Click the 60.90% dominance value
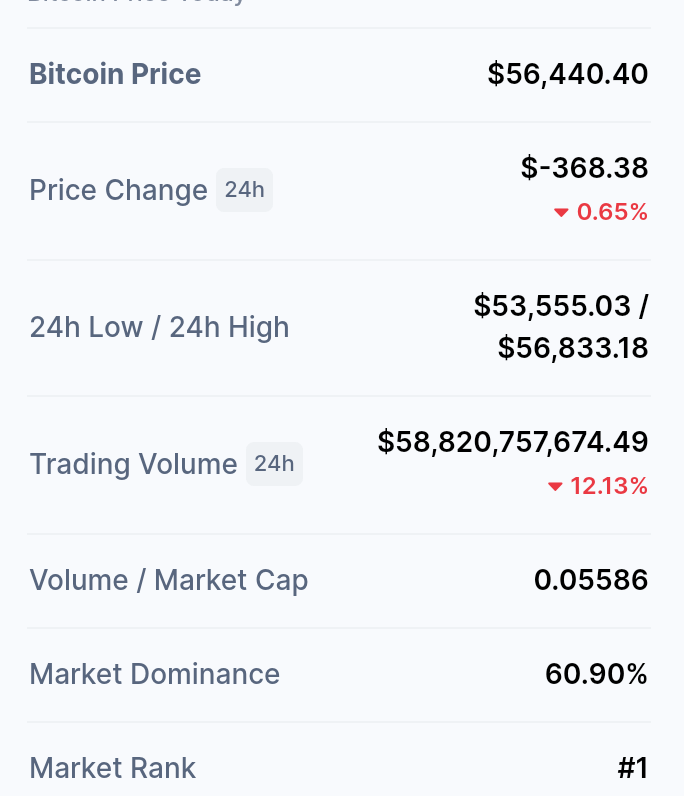The width and height of the screenshot is (684, 796). point(597,674)
